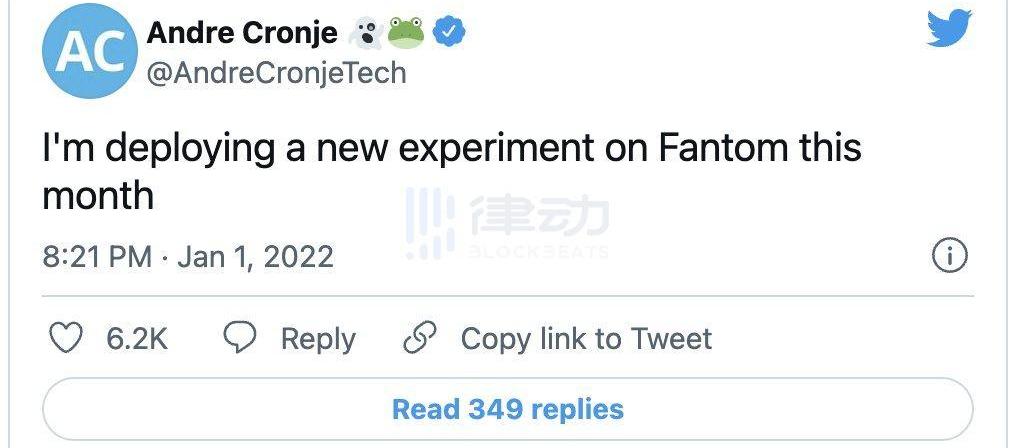Click the word month in the tweet
The width and height of the screenshot is (1015, 448).
click(98, 194)
